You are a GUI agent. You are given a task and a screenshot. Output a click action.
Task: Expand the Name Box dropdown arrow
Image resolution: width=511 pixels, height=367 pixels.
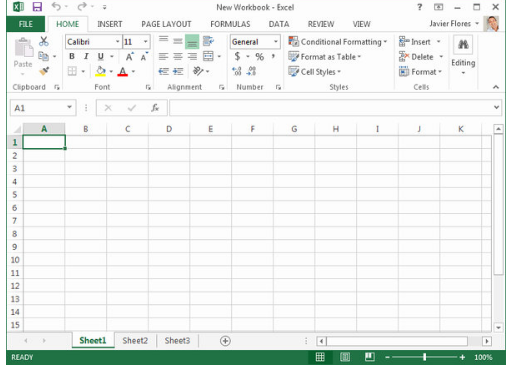[69, 107]
